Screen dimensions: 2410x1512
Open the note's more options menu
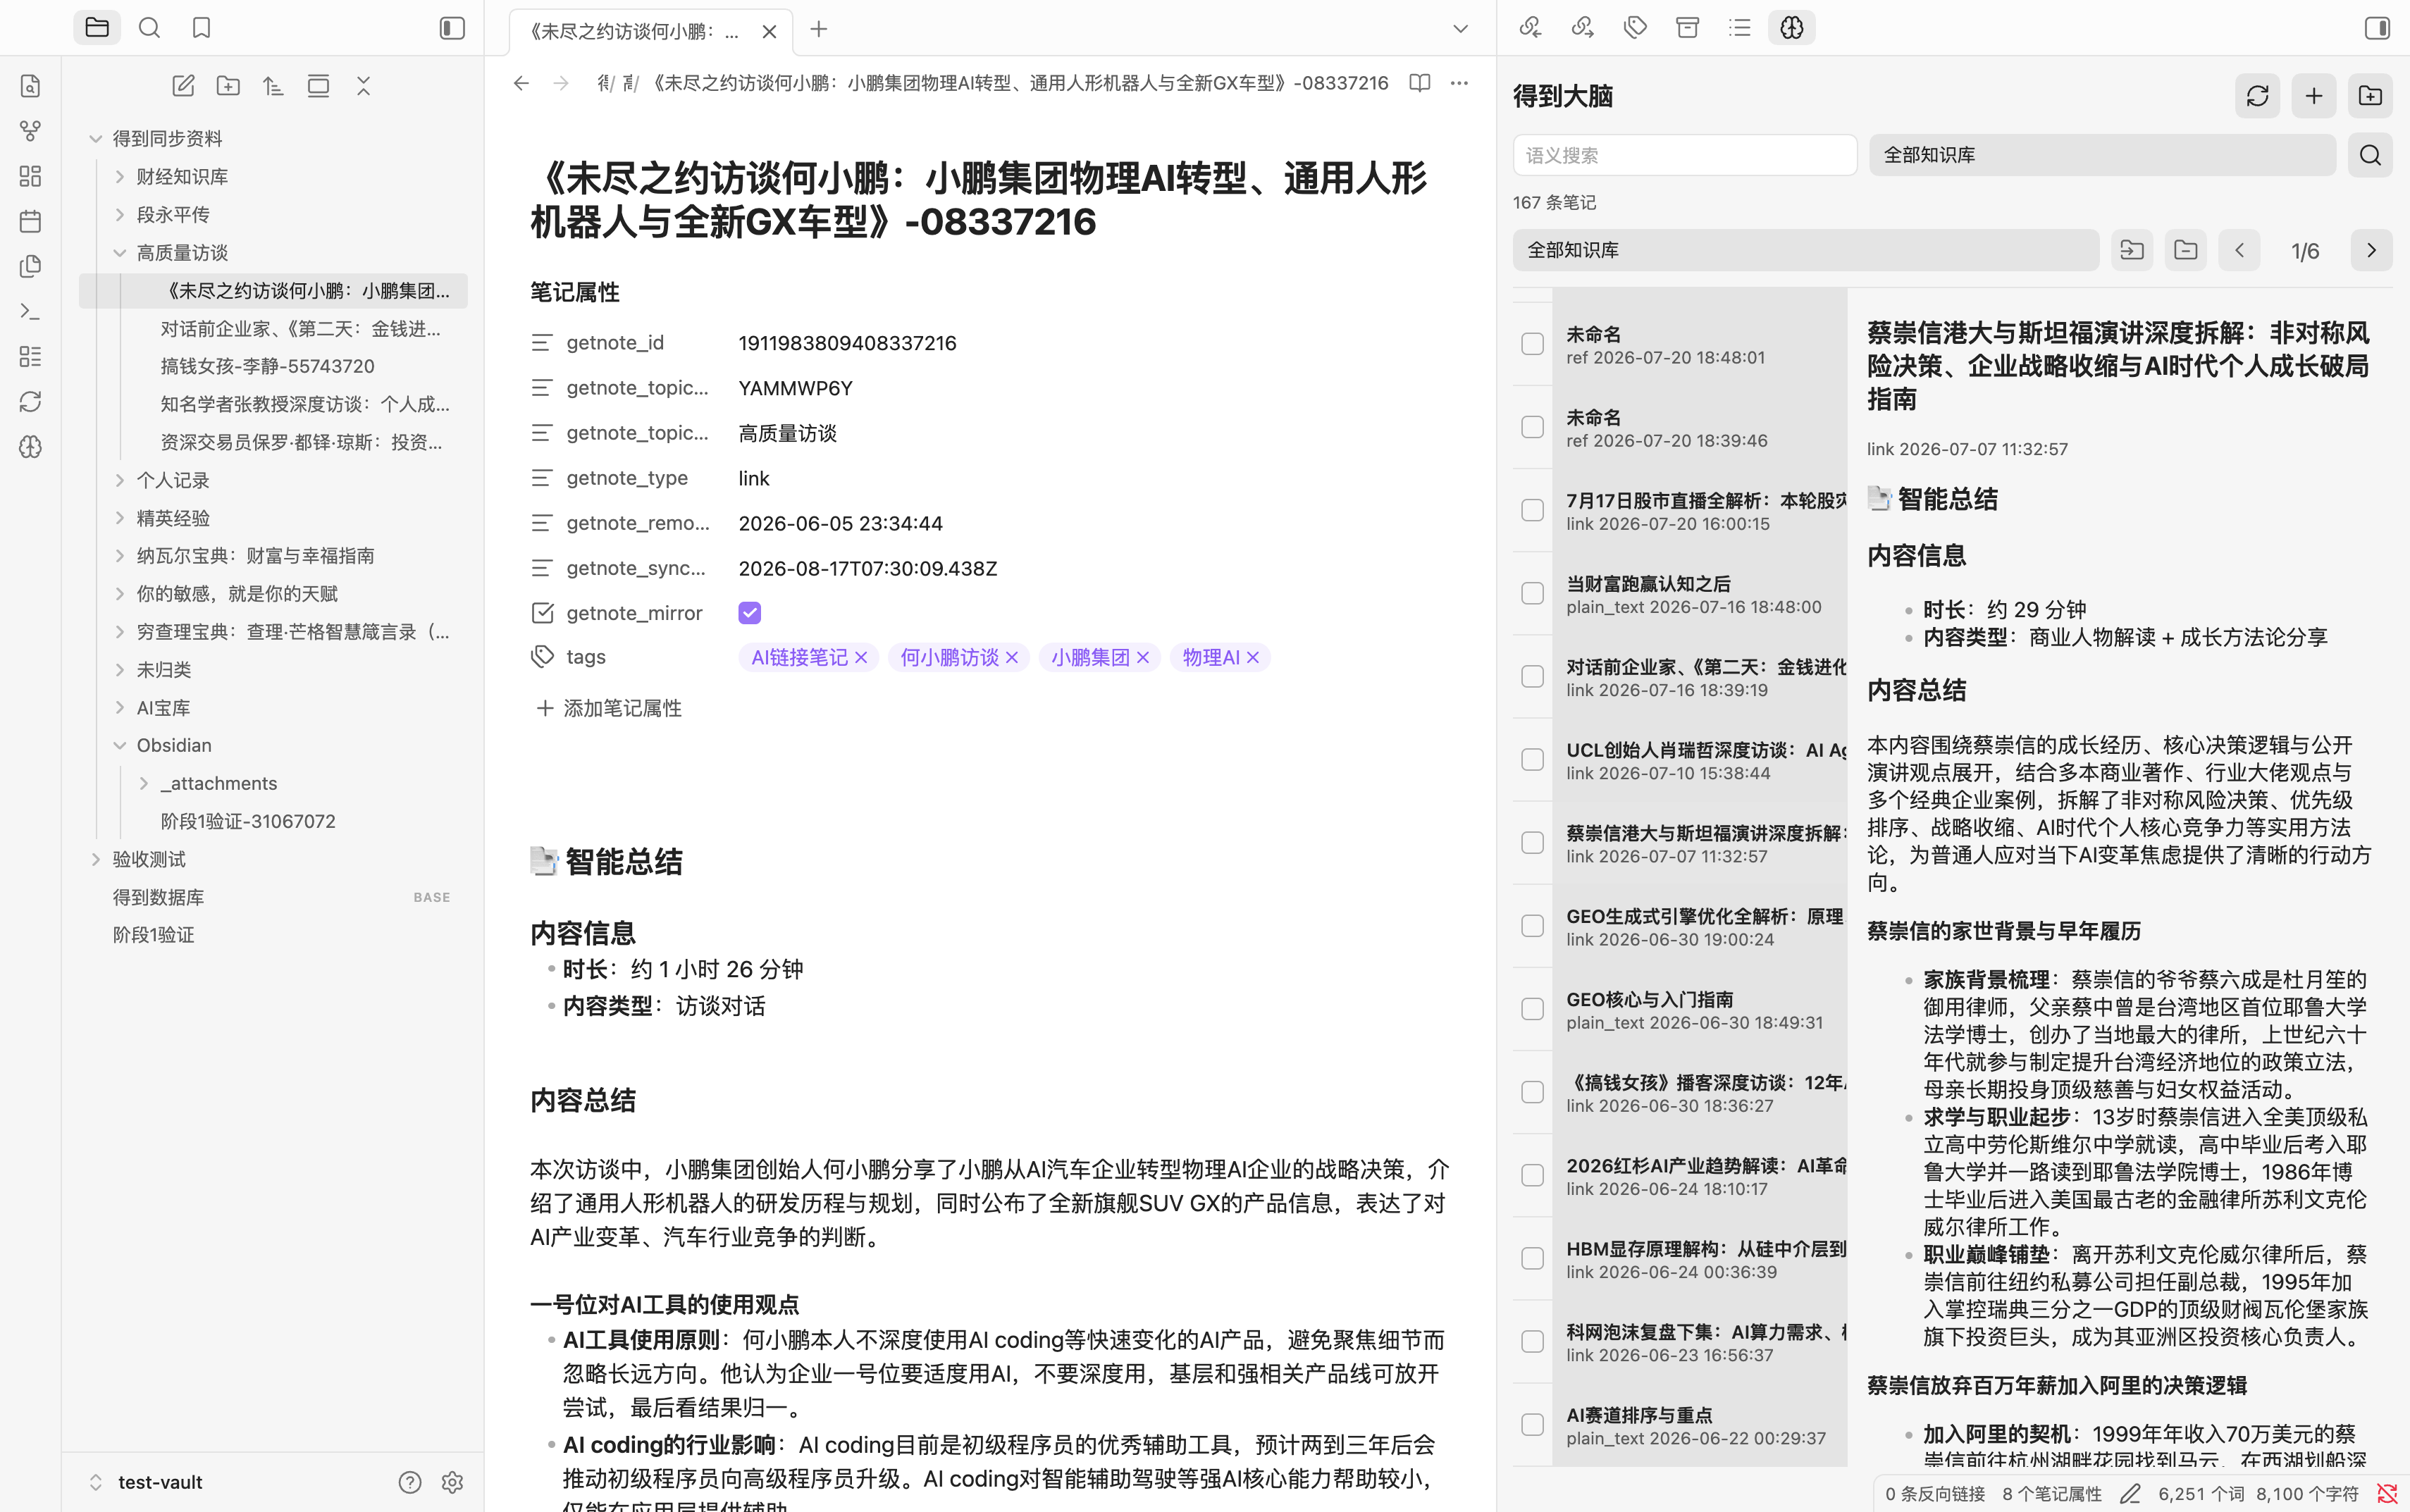pyautogui.click(x=1460, y=83)
